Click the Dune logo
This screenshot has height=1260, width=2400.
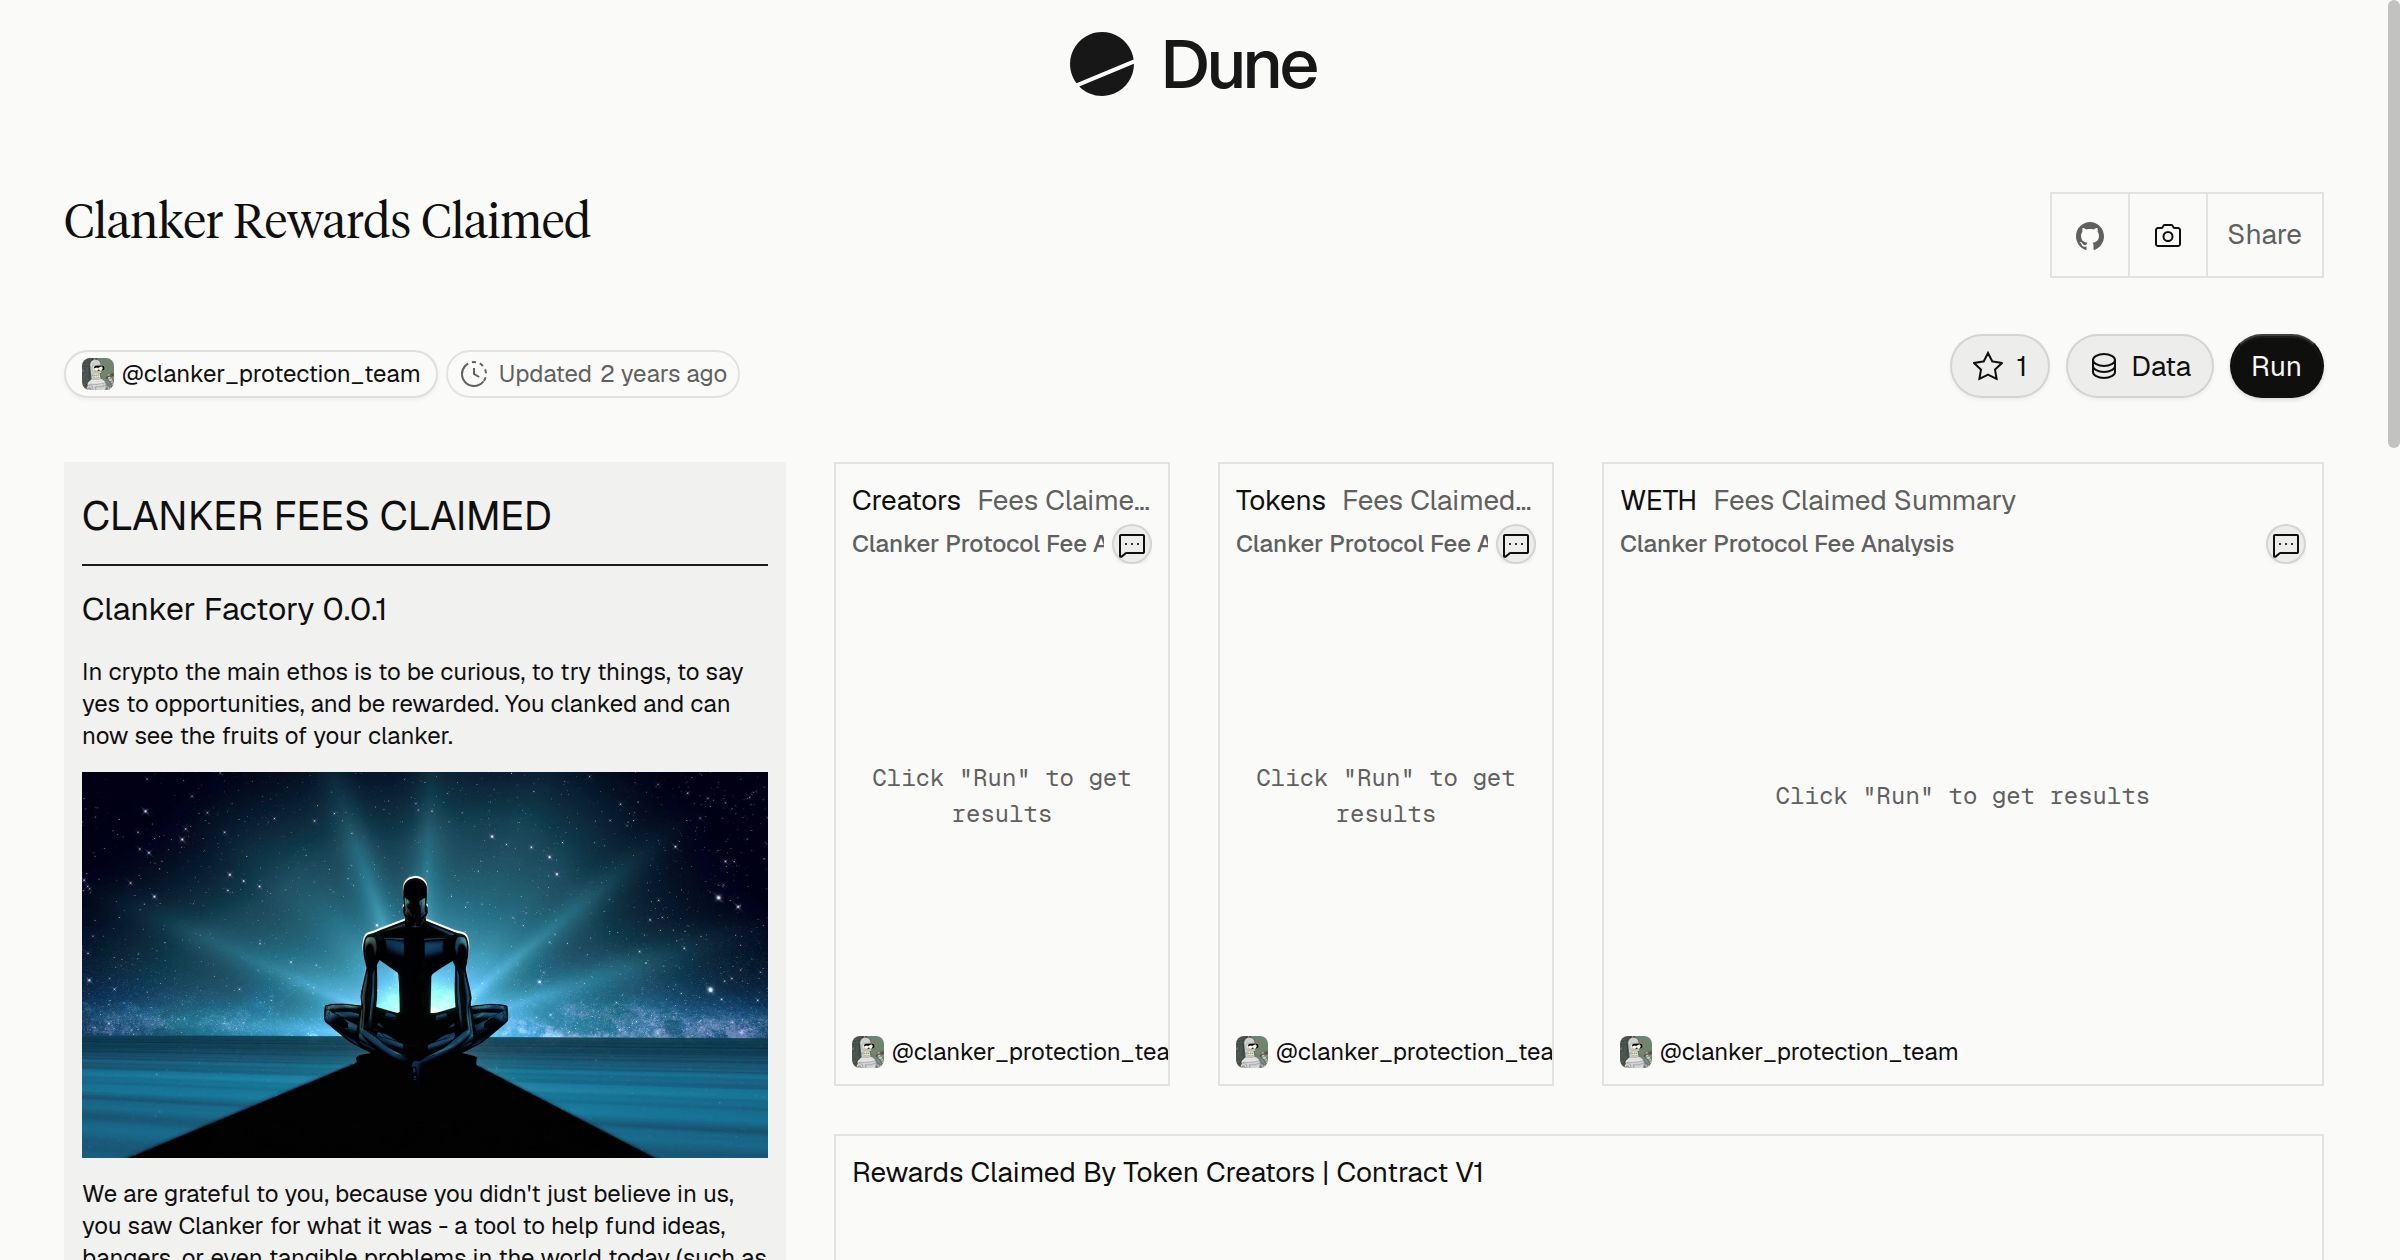(x=1193, y=65)
